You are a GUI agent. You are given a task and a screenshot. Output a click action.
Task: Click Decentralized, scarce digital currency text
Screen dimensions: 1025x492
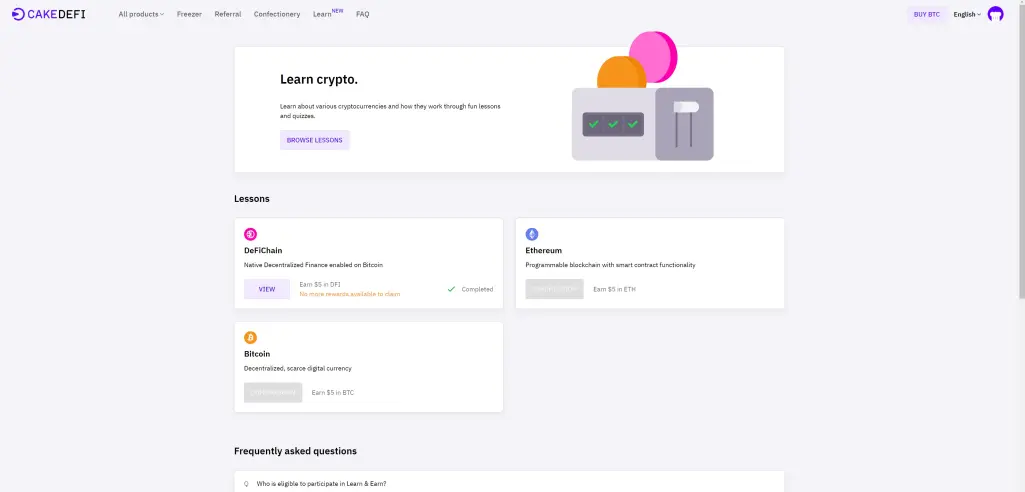297,369
